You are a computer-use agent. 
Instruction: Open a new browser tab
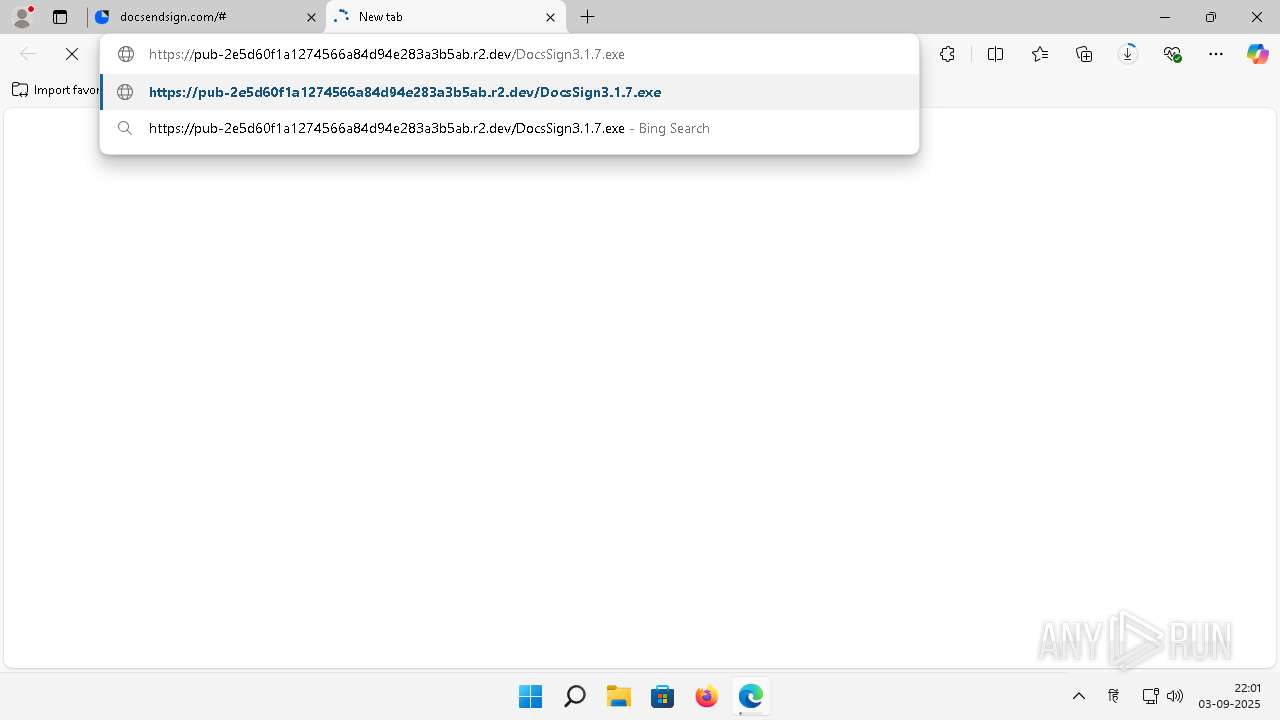point(588,17)
